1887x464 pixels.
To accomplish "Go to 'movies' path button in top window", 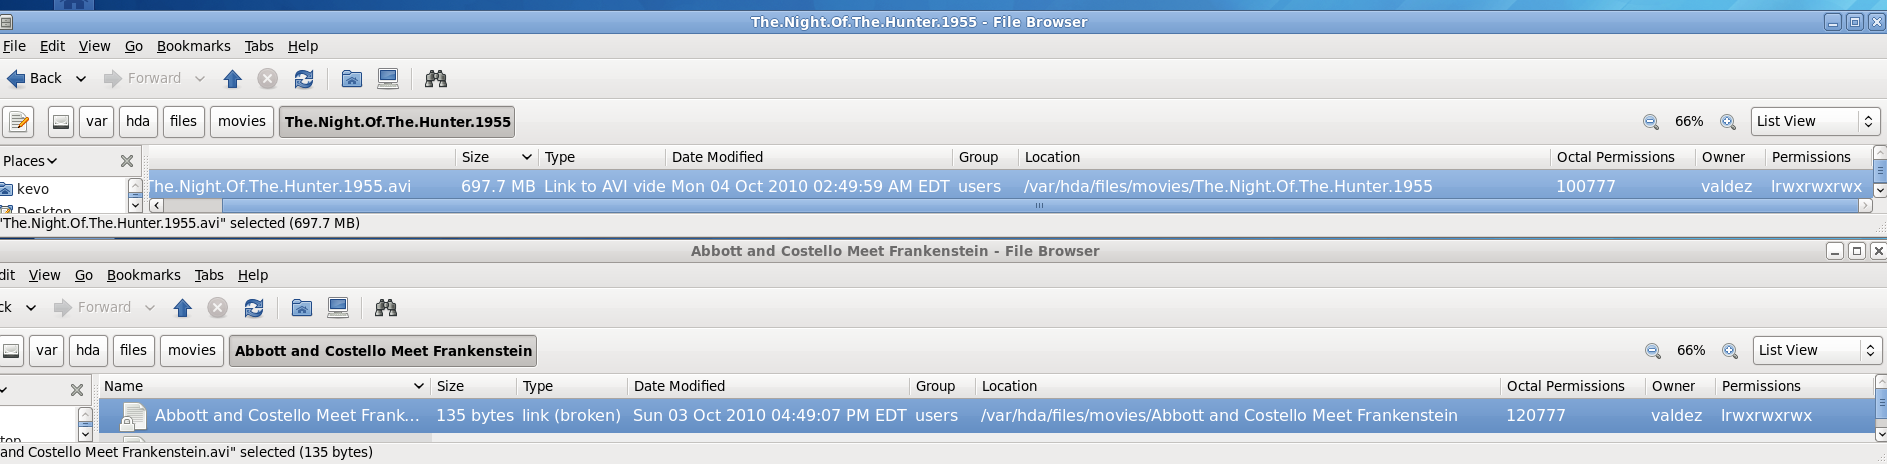I will coord(242,122).
